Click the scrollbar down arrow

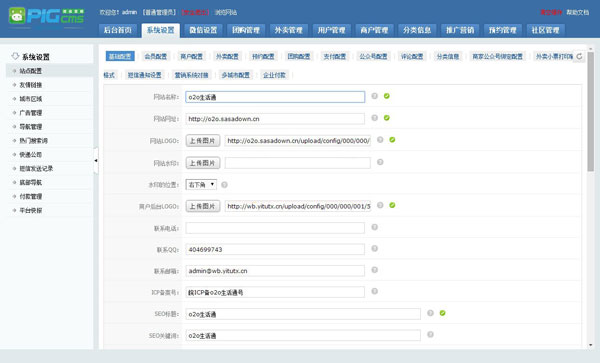[x=591, y=345]
